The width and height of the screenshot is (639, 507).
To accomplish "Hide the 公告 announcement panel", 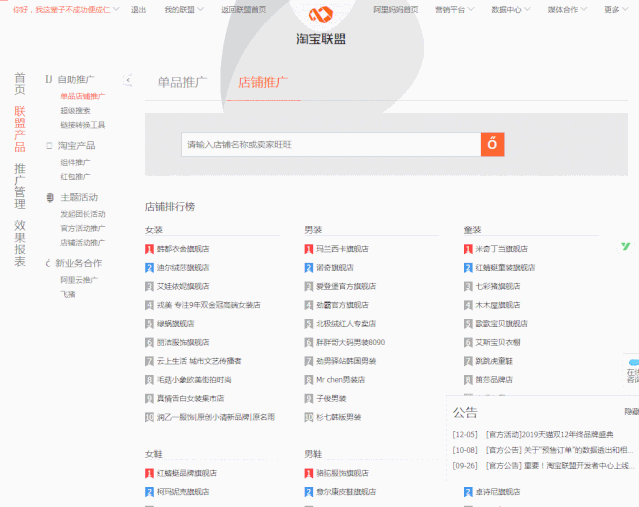I will pyautogui.click(x=631, y=411).
